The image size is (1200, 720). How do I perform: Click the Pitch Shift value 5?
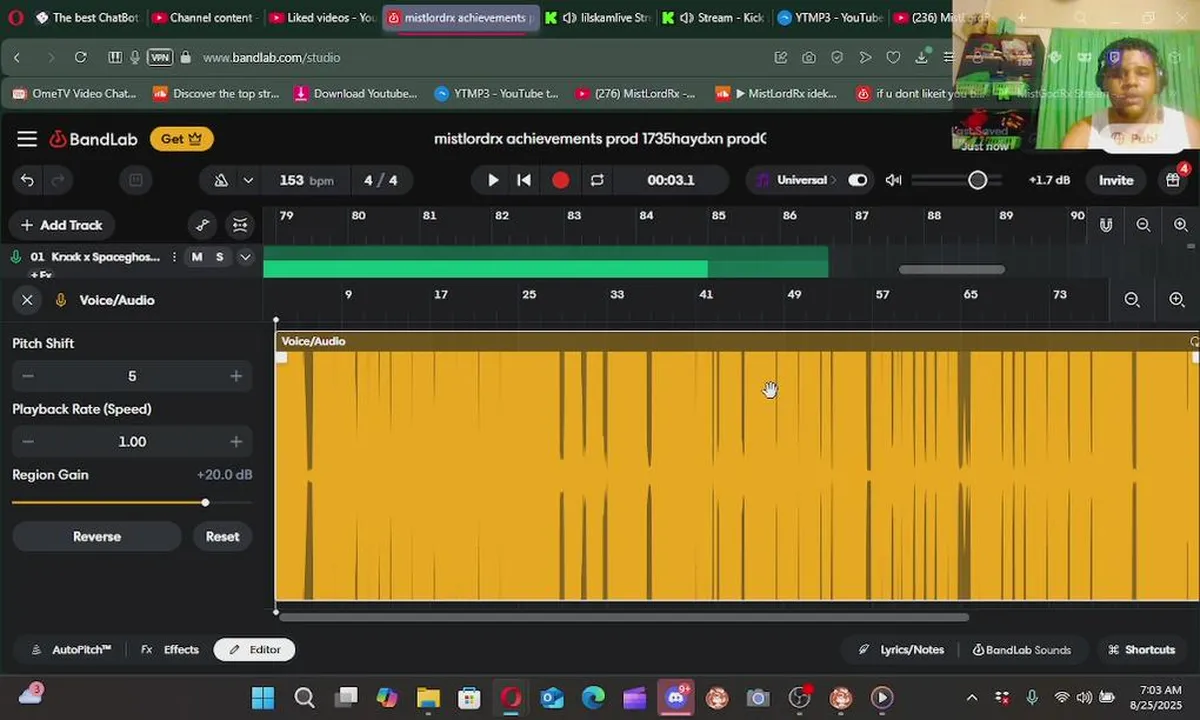(132, 376)
